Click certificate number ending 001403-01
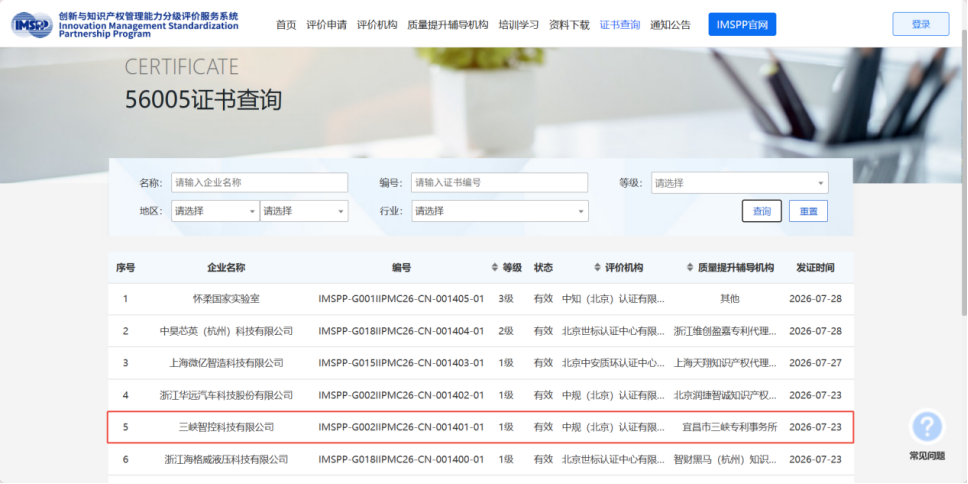Image resolution: width=968 pixels, height=484 pixels. (401, 363)
